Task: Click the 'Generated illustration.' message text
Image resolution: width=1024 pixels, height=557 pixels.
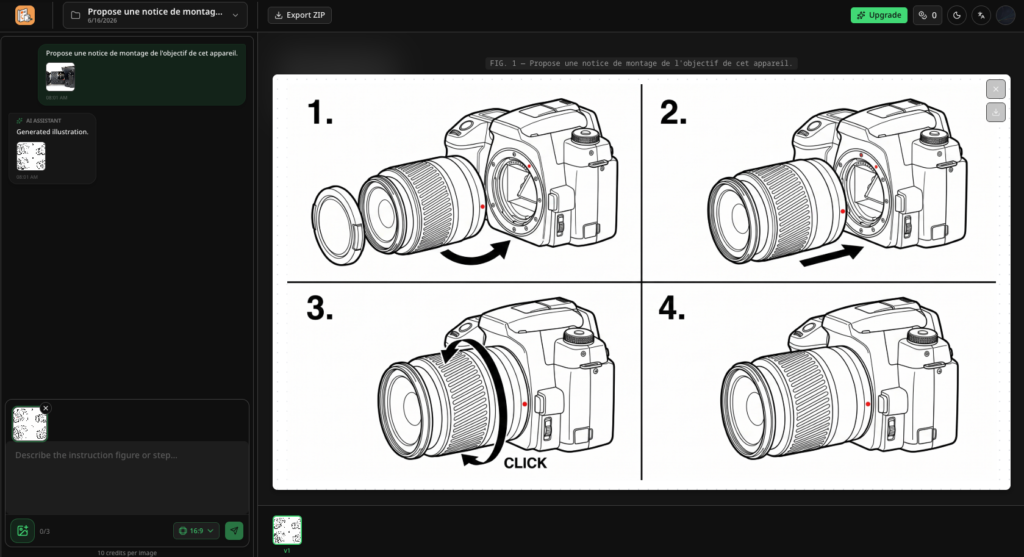Action: pos(52,132)
